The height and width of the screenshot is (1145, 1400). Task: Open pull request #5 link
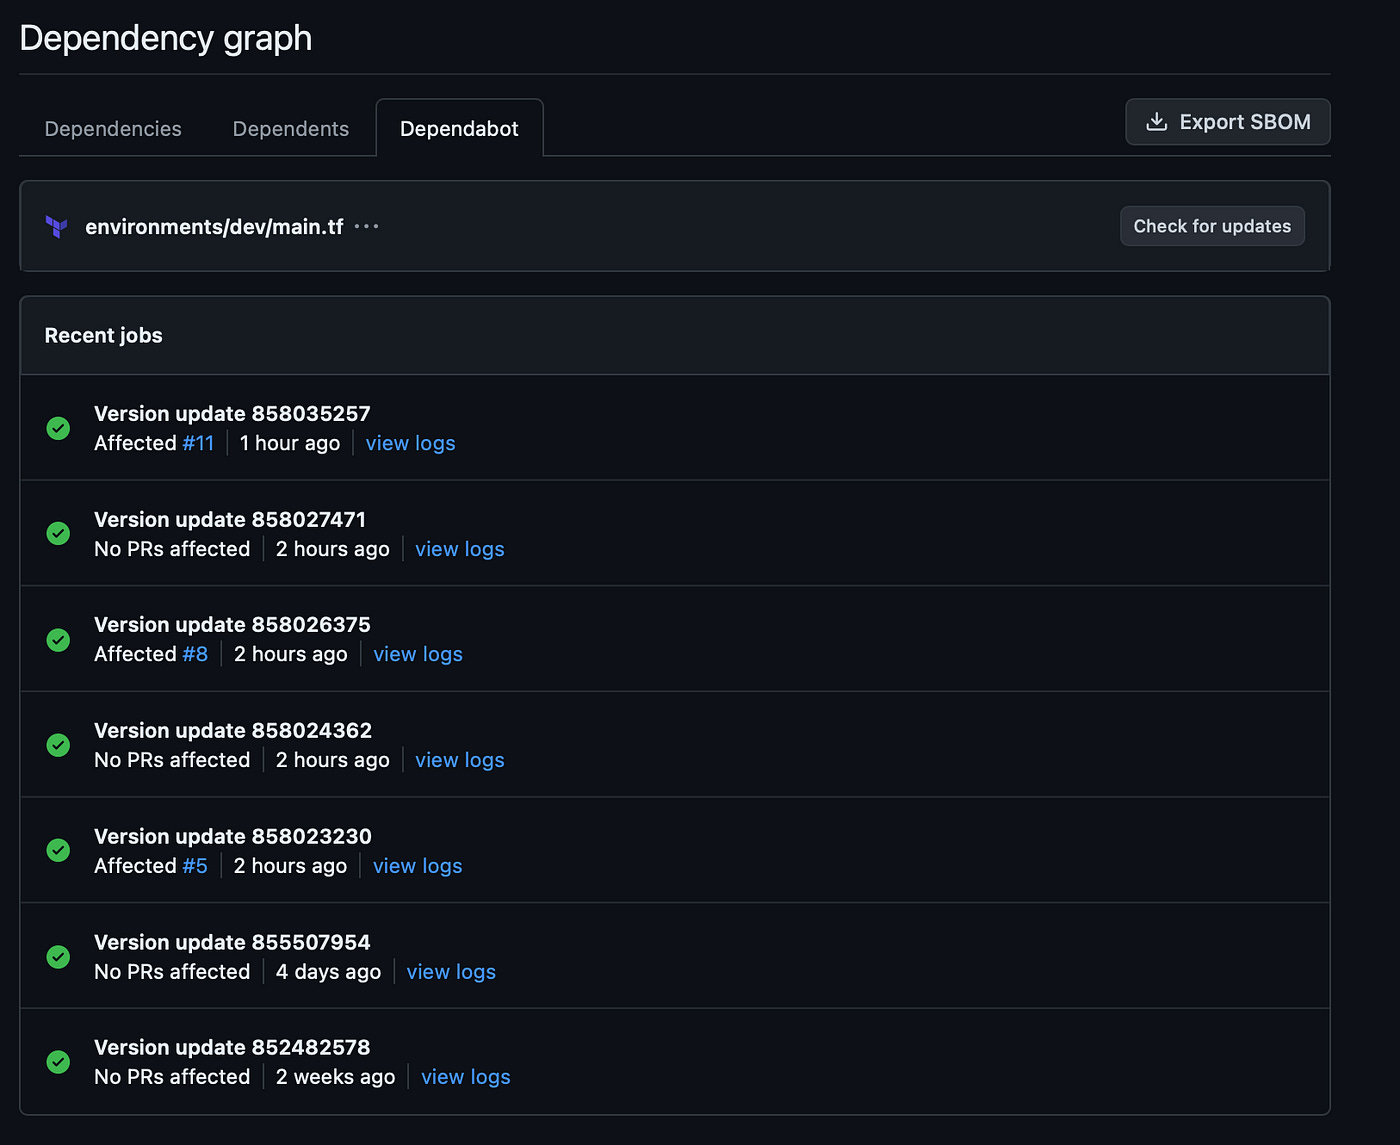point(195,866)
